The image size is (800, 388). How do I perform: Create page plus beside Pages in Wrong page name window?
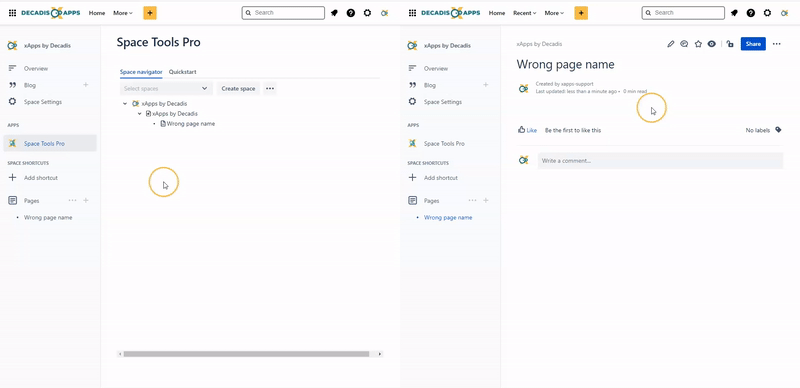coord(486,201)
